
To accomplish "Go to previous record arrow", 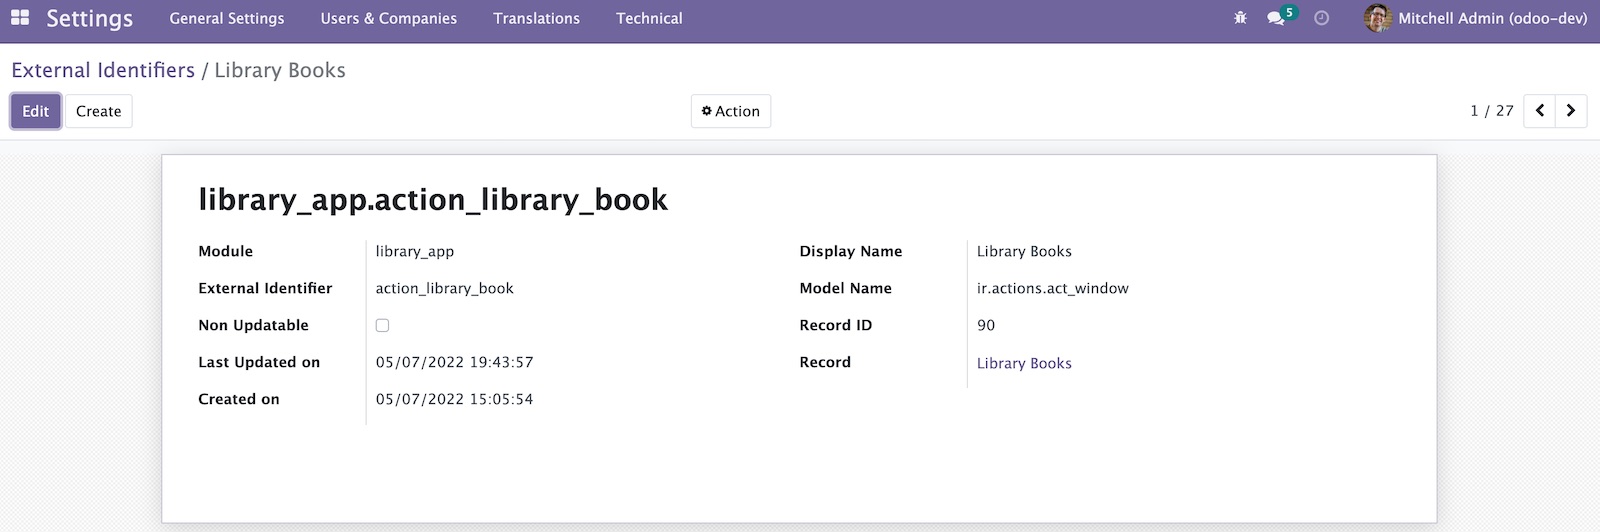I will point(1540,111).
